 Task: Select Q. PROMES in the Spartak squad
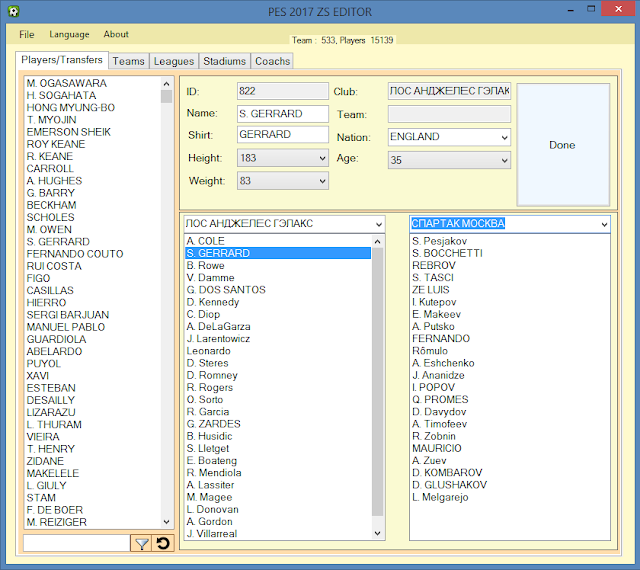[x=440, y=399]
